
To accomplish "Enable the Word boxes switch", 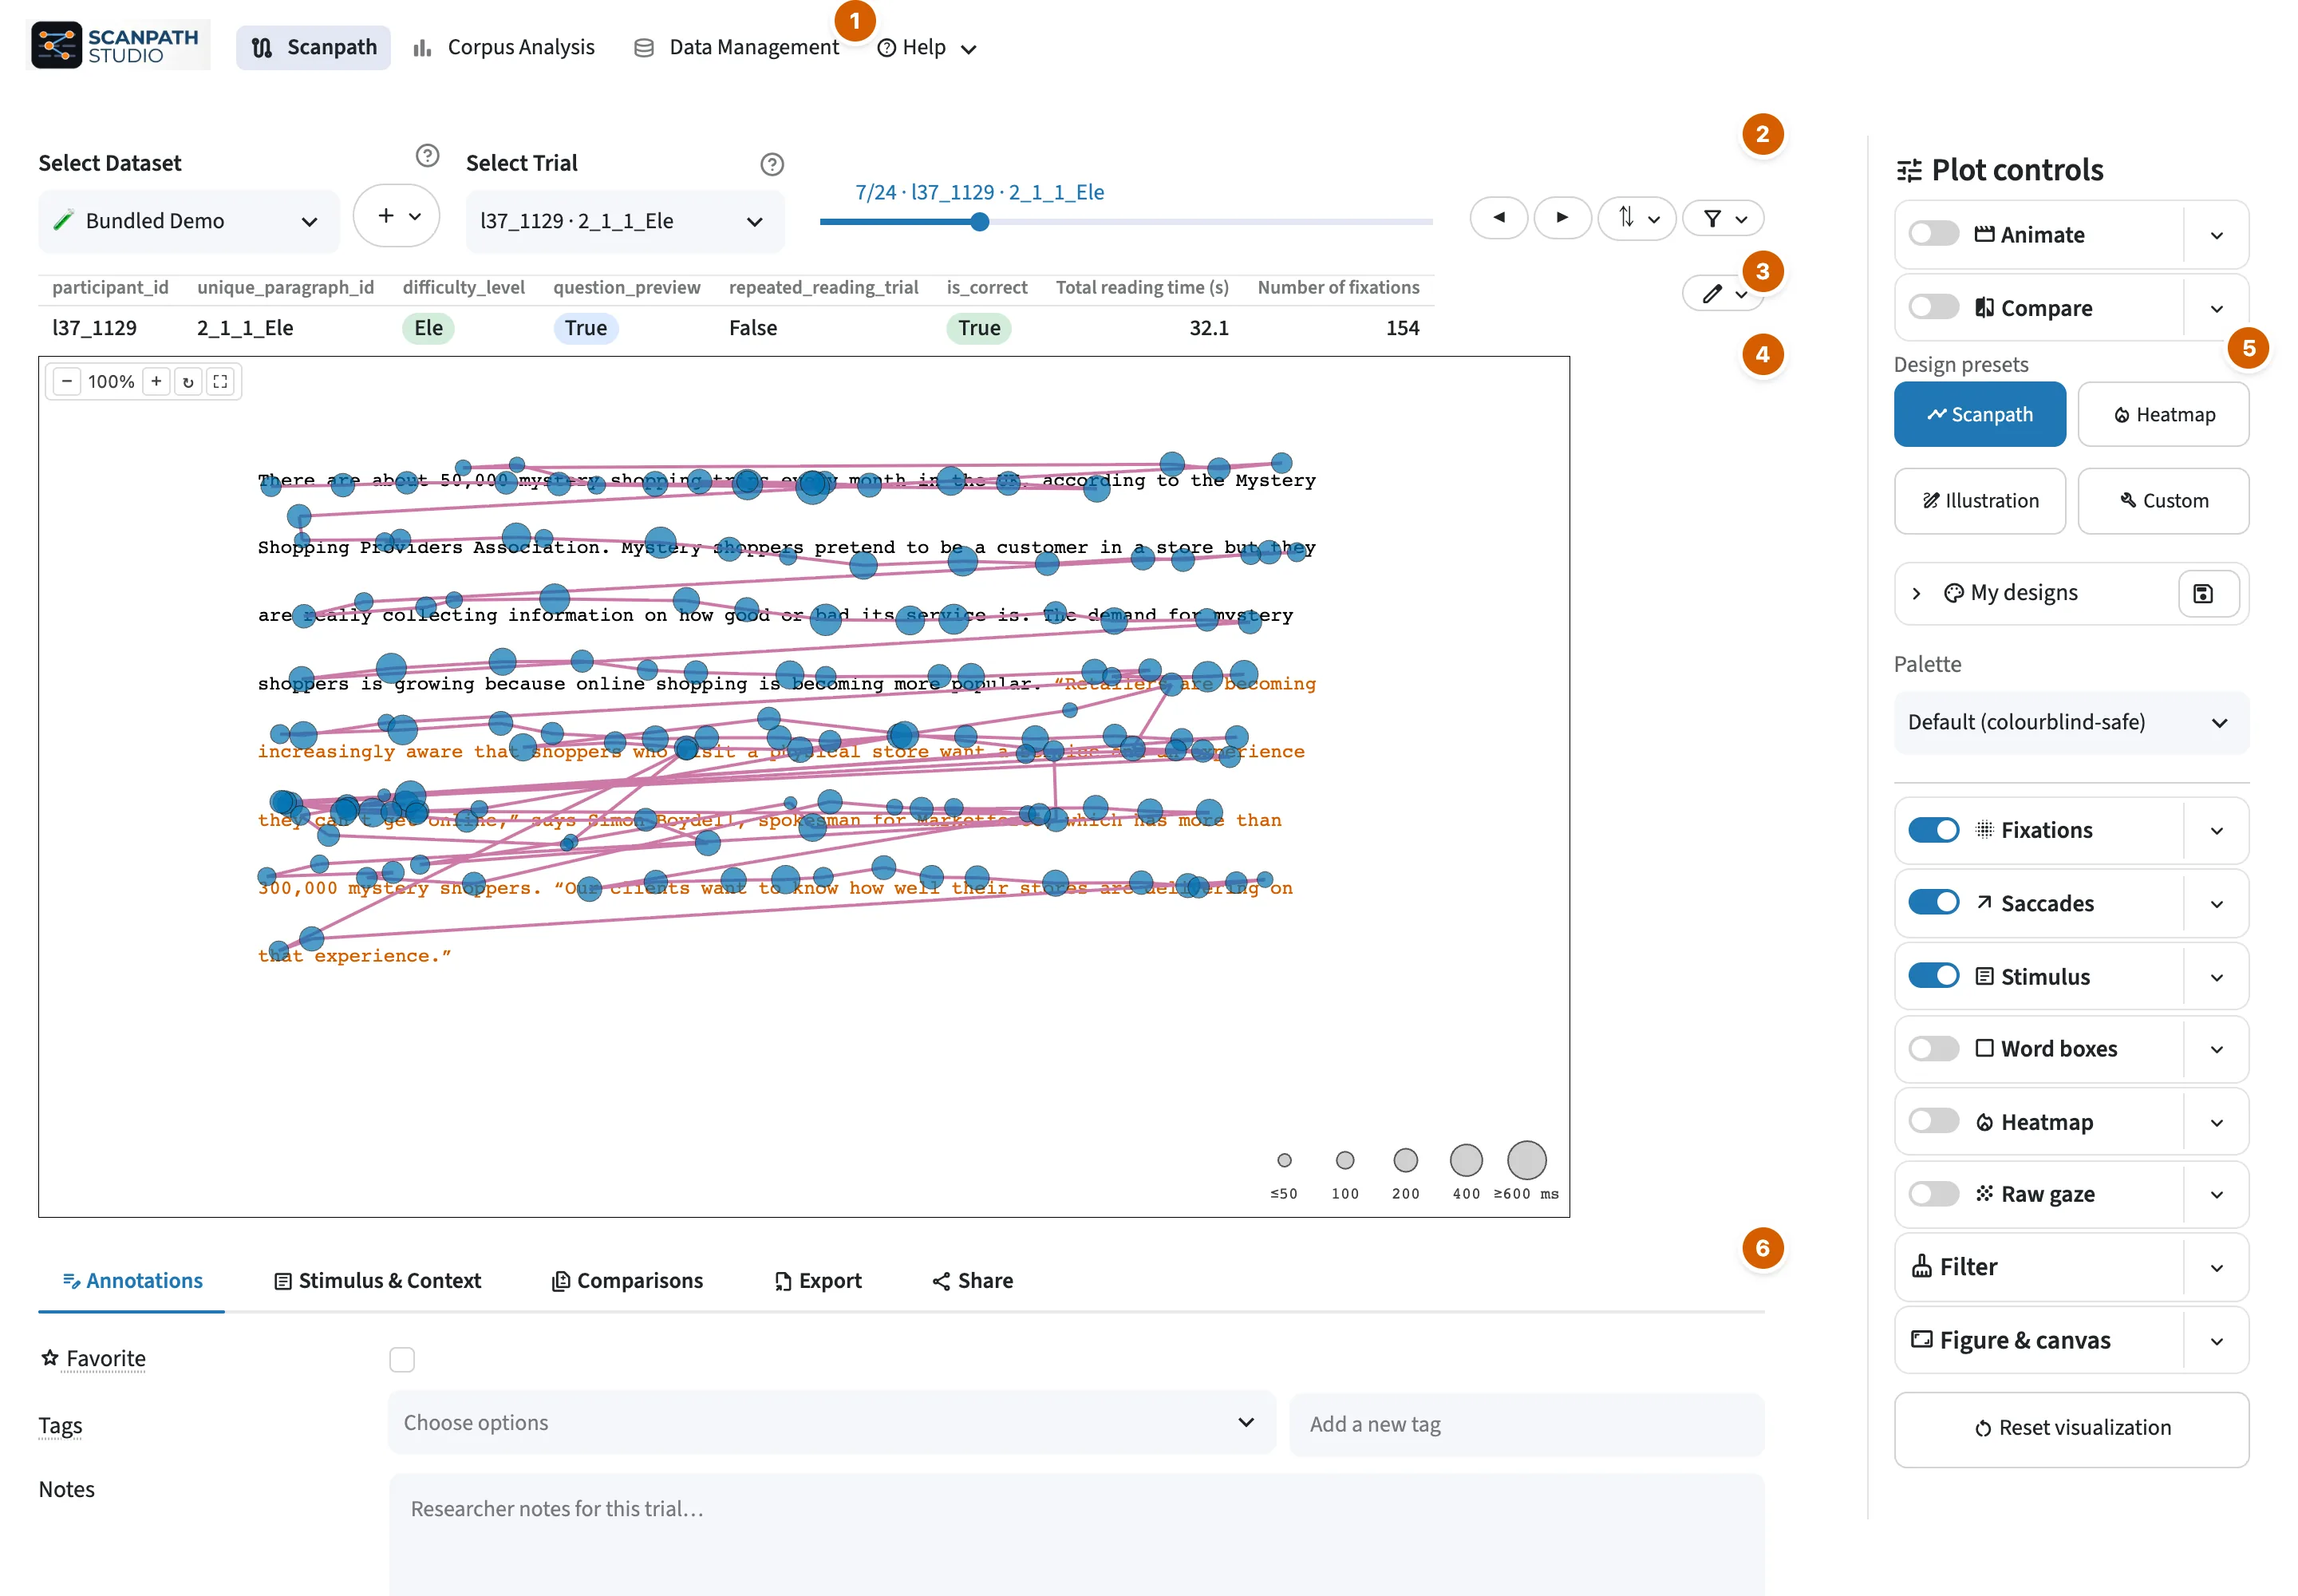I will [x=1933, y=1049].
